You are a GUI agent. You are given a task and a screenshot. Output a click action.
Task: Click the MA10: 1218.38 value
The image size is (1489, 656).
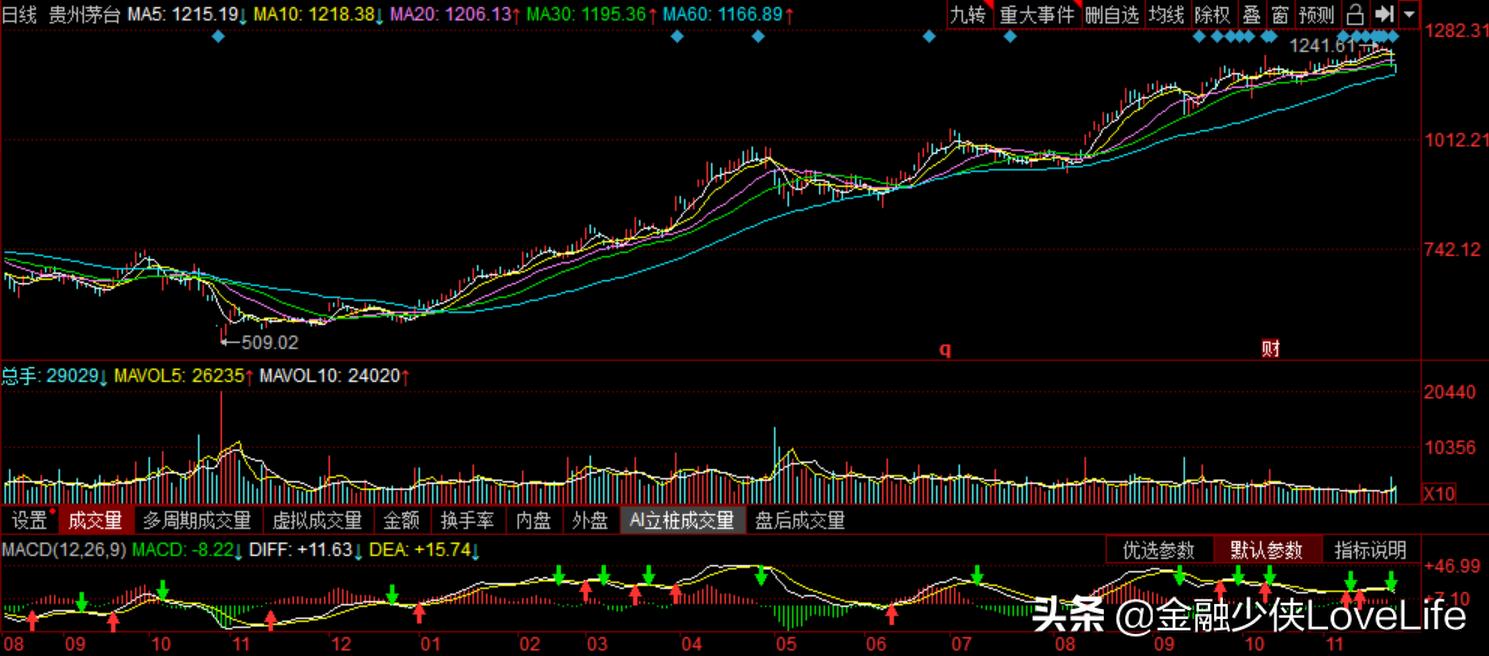point(319,15)
